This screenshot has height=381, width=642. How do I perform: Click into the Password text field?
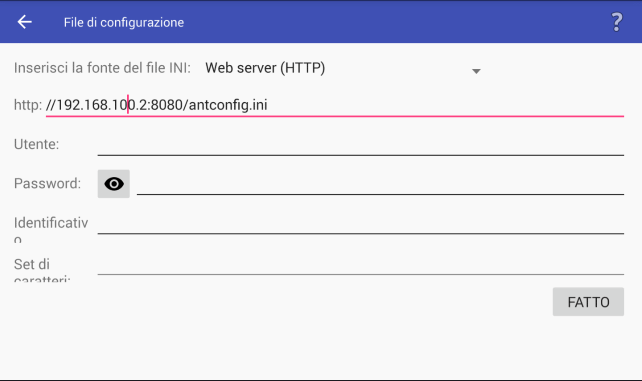380,183
